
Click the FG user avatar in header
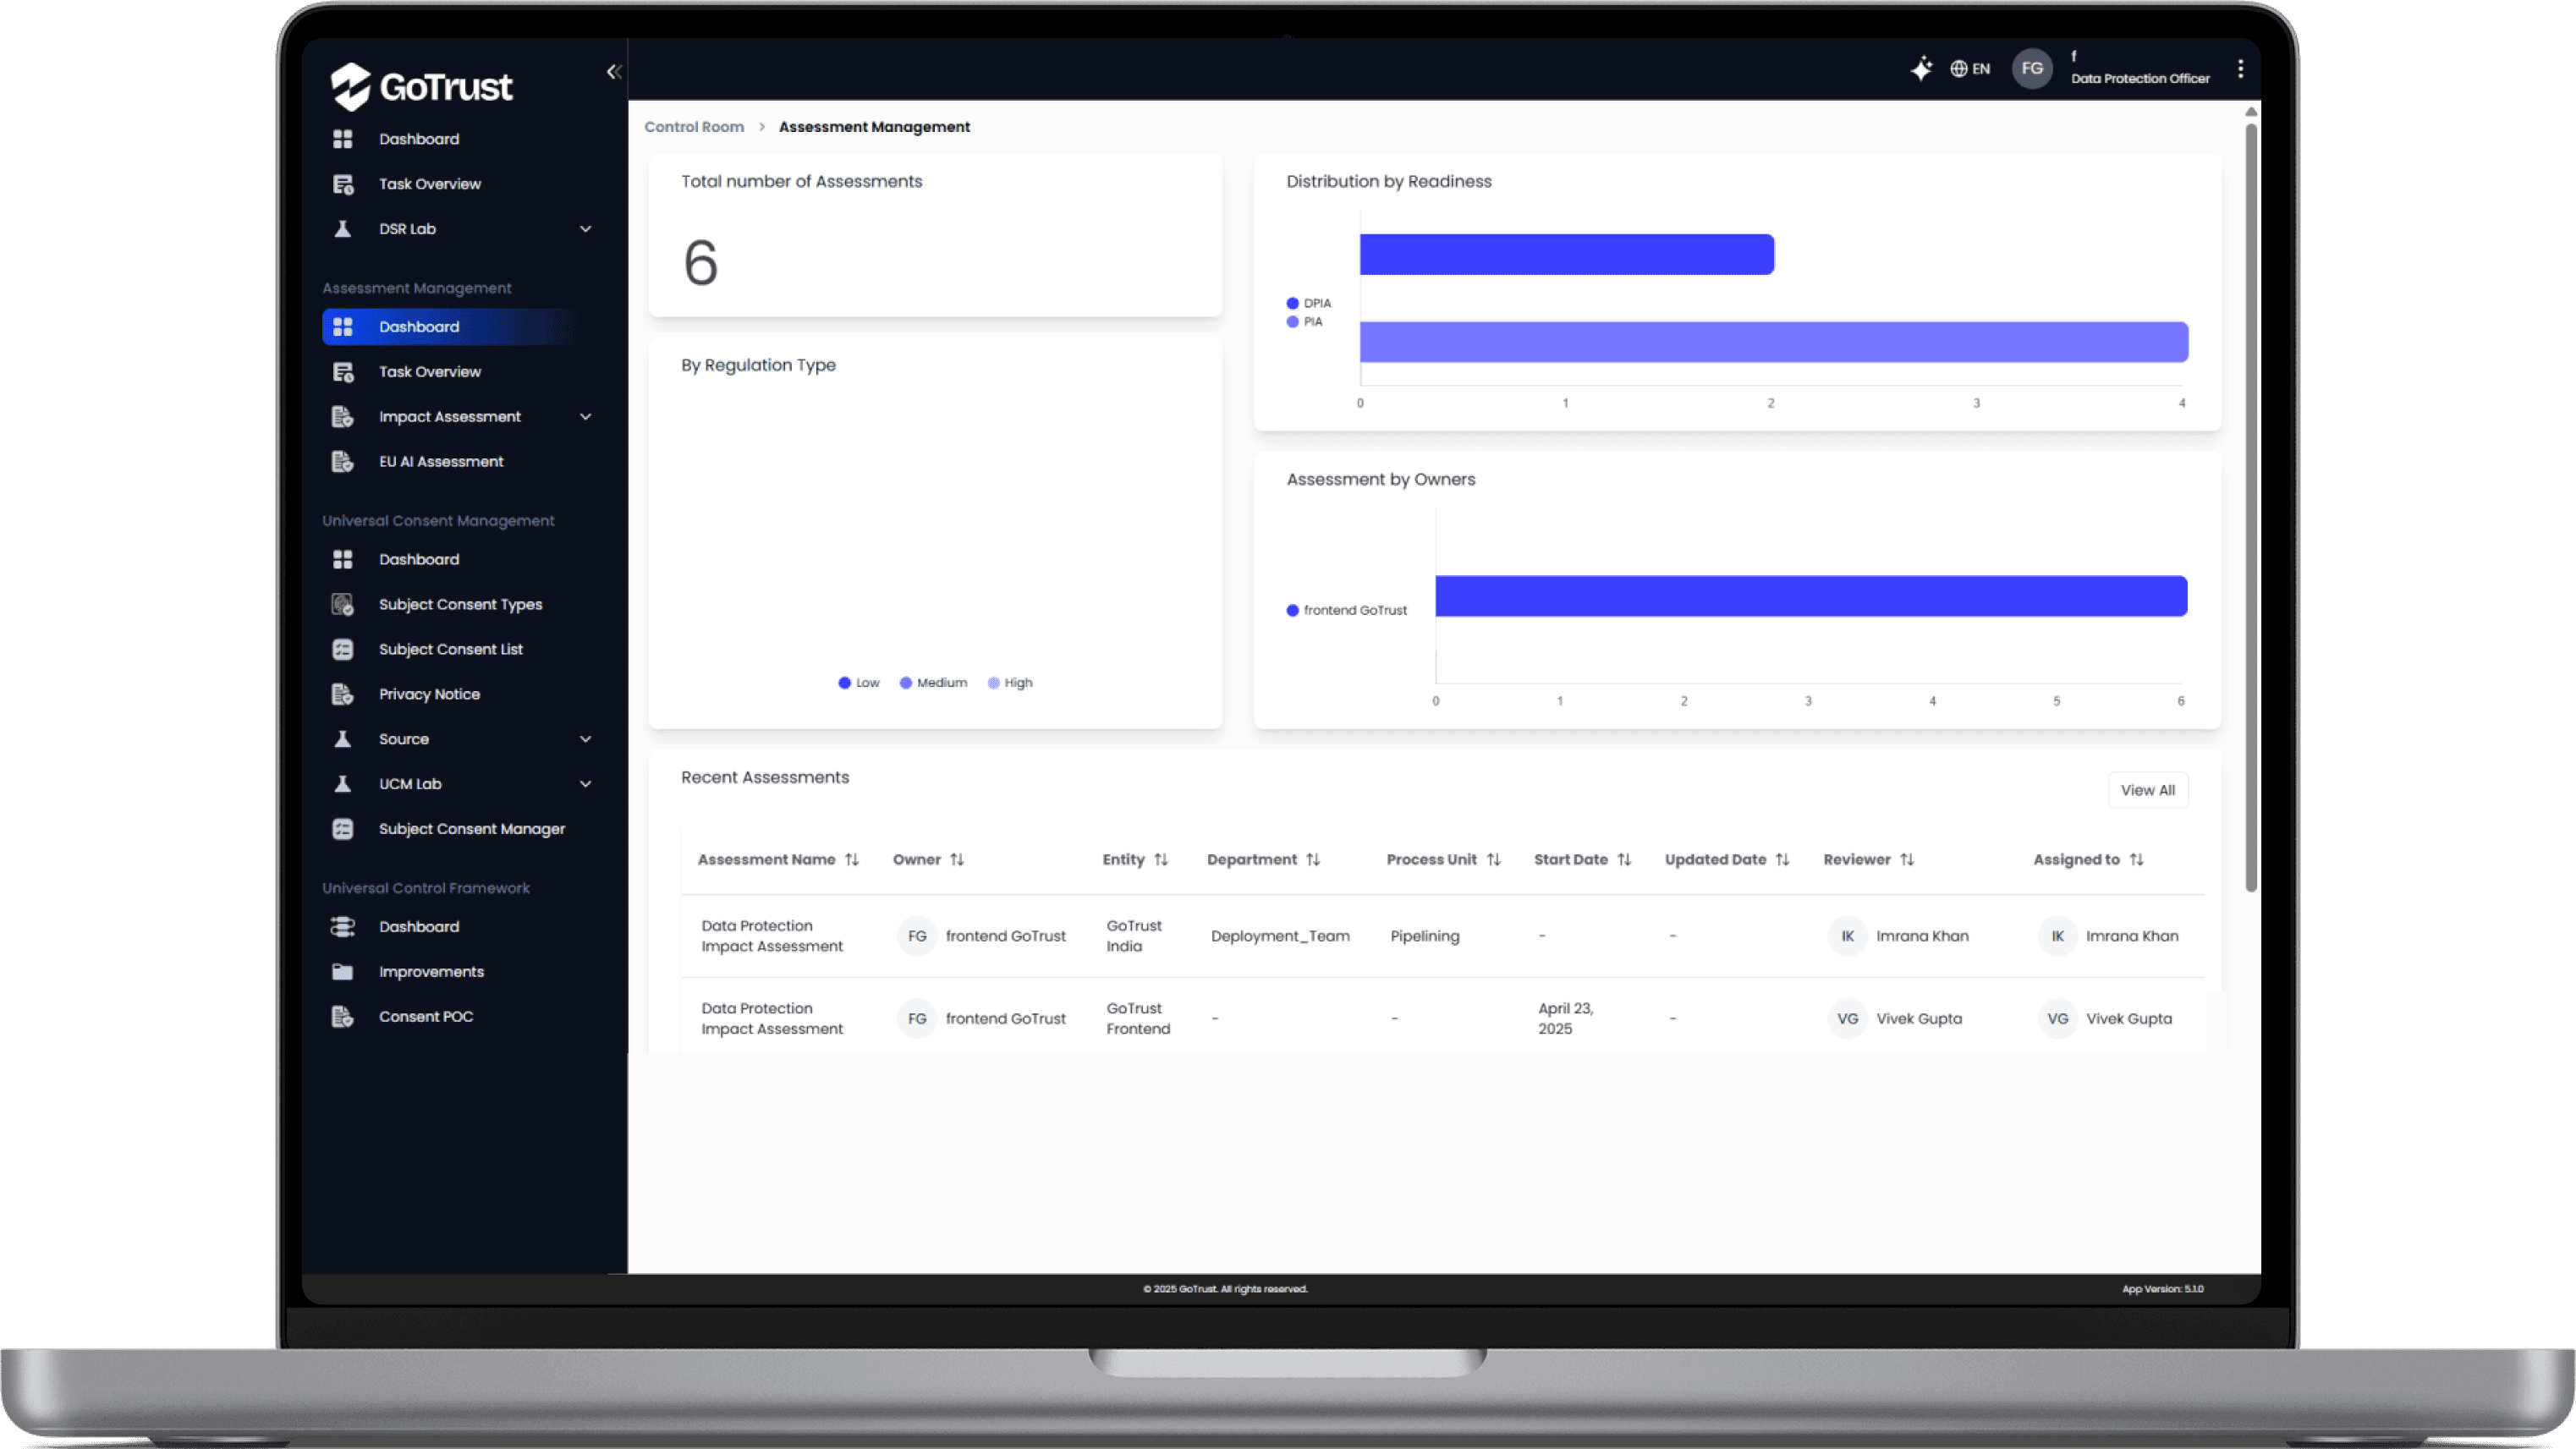(2031, 69)
